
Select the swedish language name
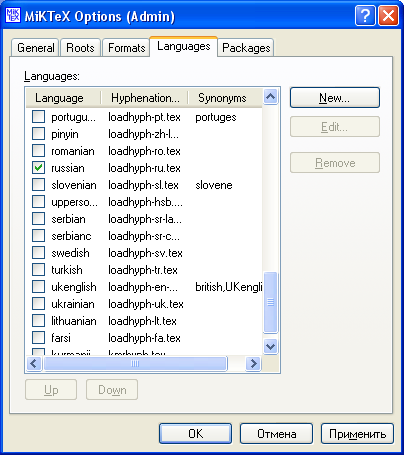70,253
